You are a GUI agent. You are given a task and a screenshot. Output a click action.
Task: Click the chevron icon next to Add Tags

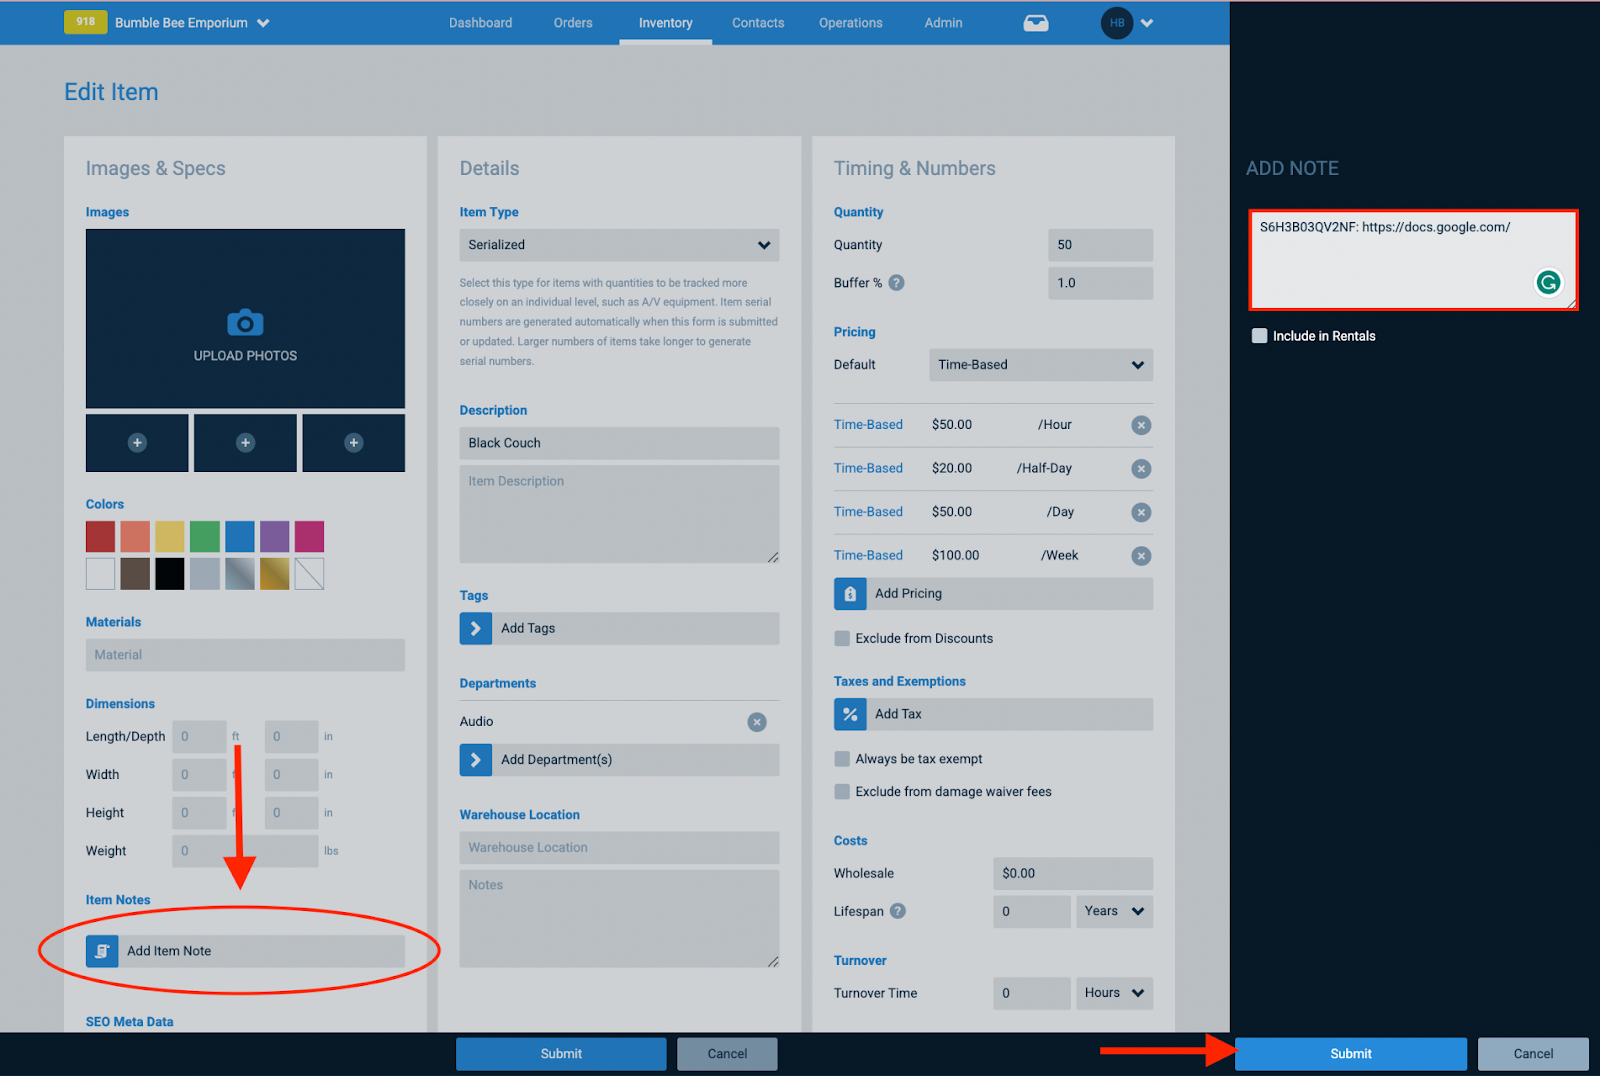coord(475,628)
